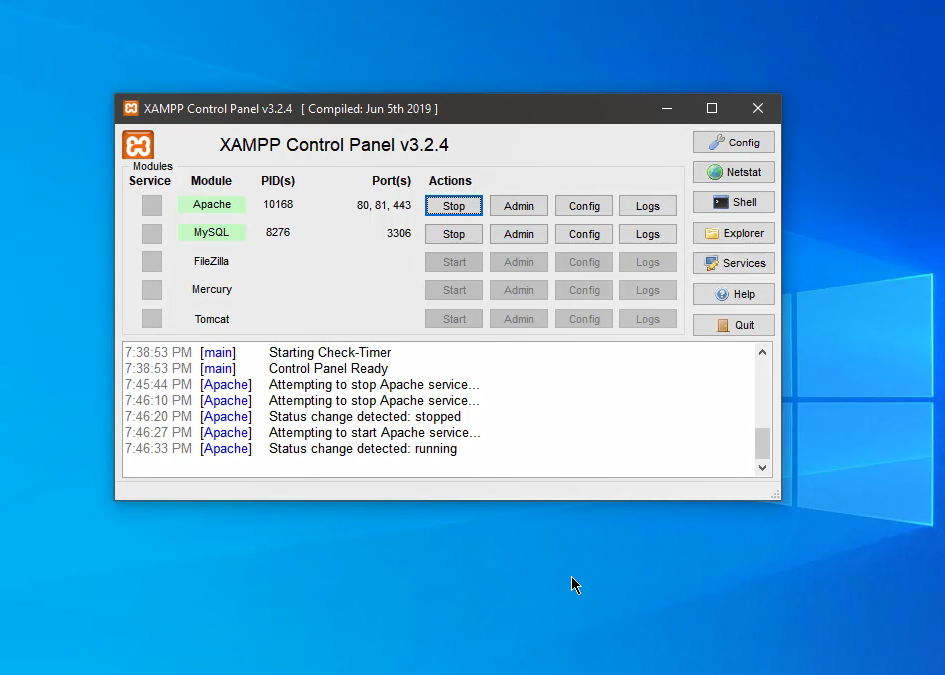The height and width of the screenshot is (675, 945).
Task: Click Apache ports 80, 81, 443
Action: point(384,205)
